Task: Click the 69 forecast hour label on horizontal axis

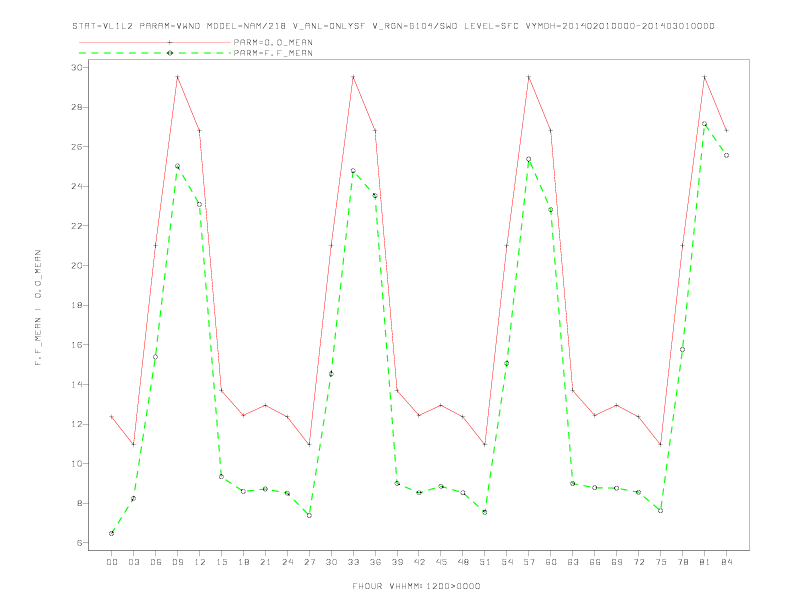Action: point(617,562)
